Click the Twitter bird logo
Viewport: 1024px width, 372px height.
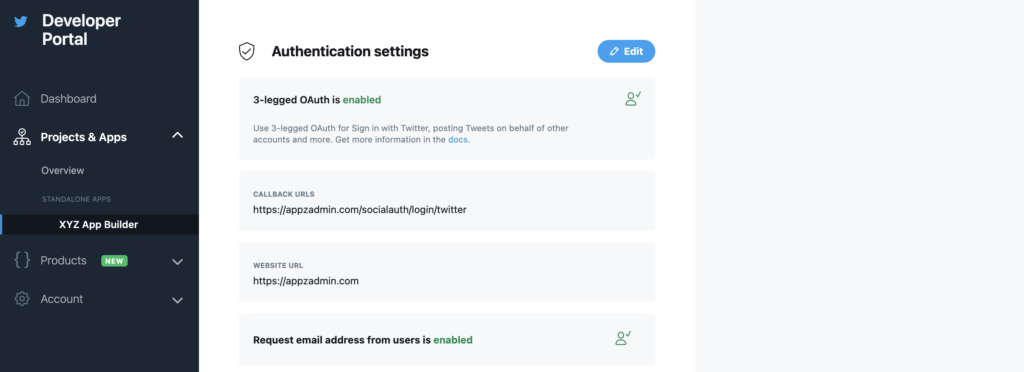[x=21, y=22]
